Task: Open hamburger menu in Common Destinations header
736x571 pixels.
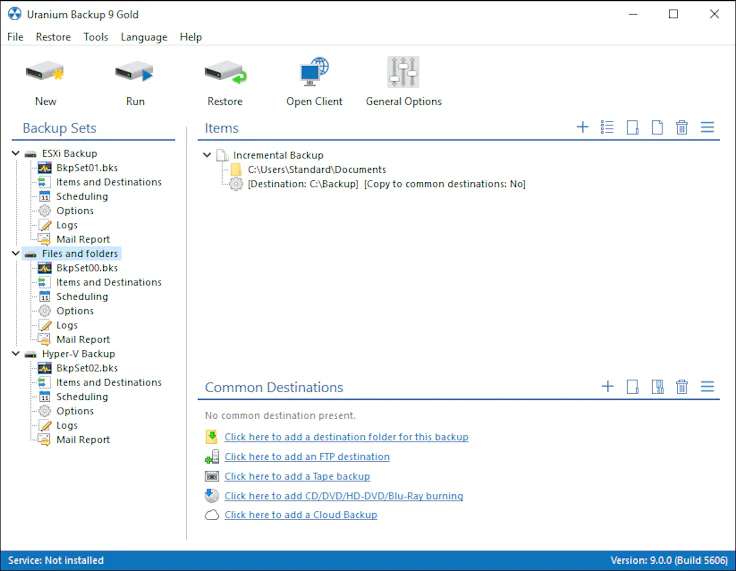Action: [707, 386]
